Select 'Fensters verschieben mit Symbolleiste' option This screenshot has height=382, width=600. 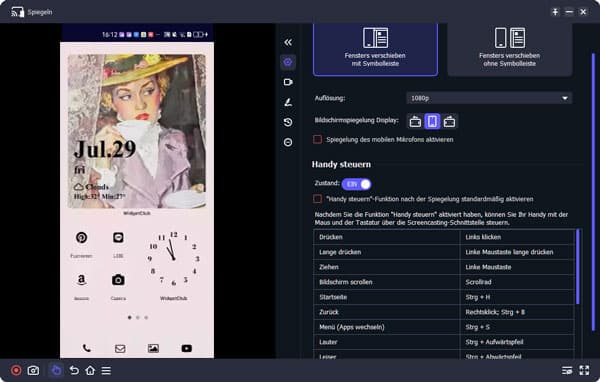click(x=375, y=49)
